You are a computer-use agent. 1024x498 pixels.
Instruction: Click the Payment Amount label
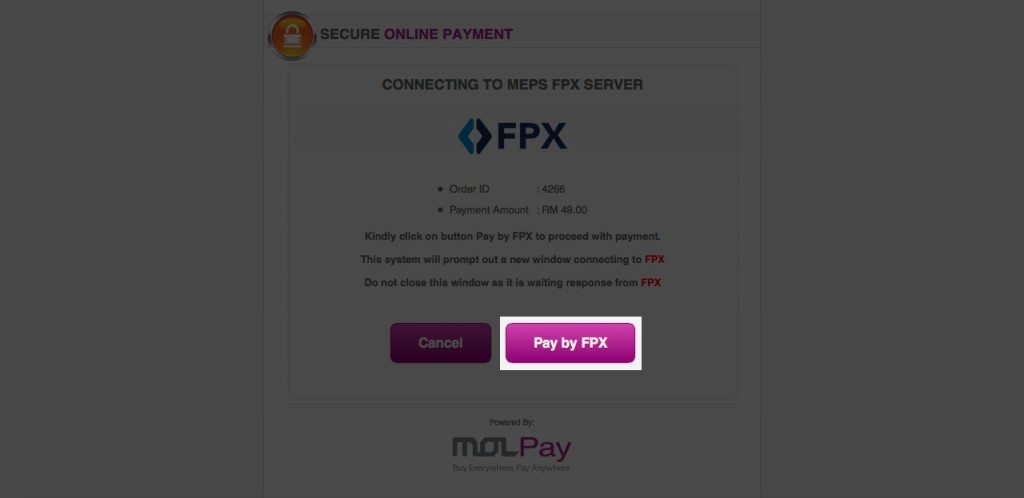click(489, 210)
